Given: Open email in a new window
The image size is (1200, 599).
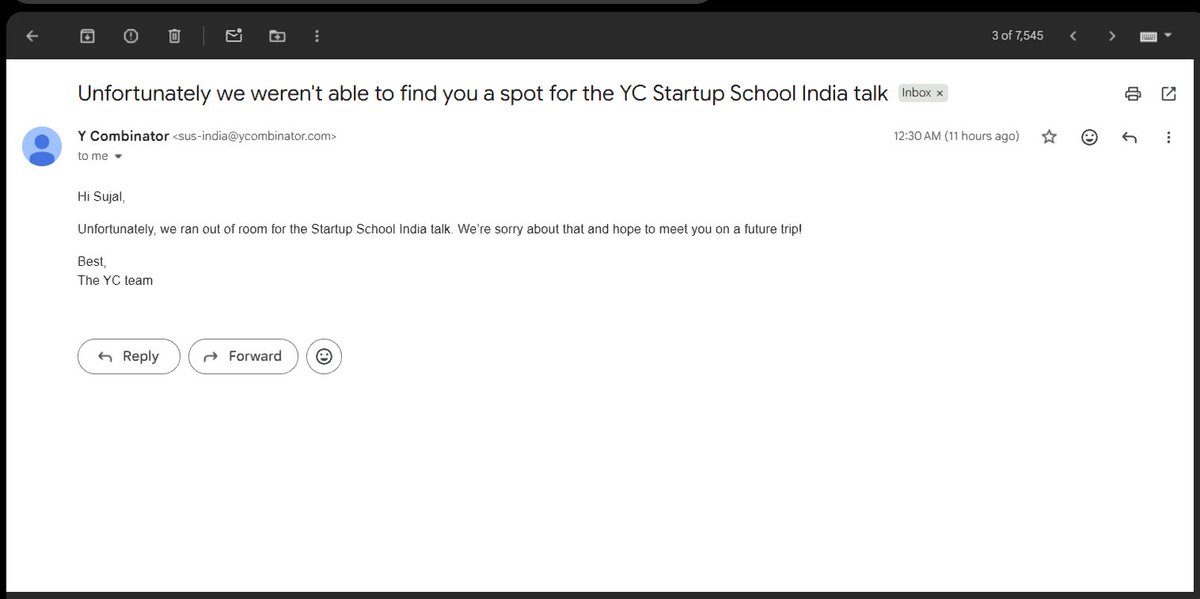Looking at the screenshot, I should click(1168, 94).
